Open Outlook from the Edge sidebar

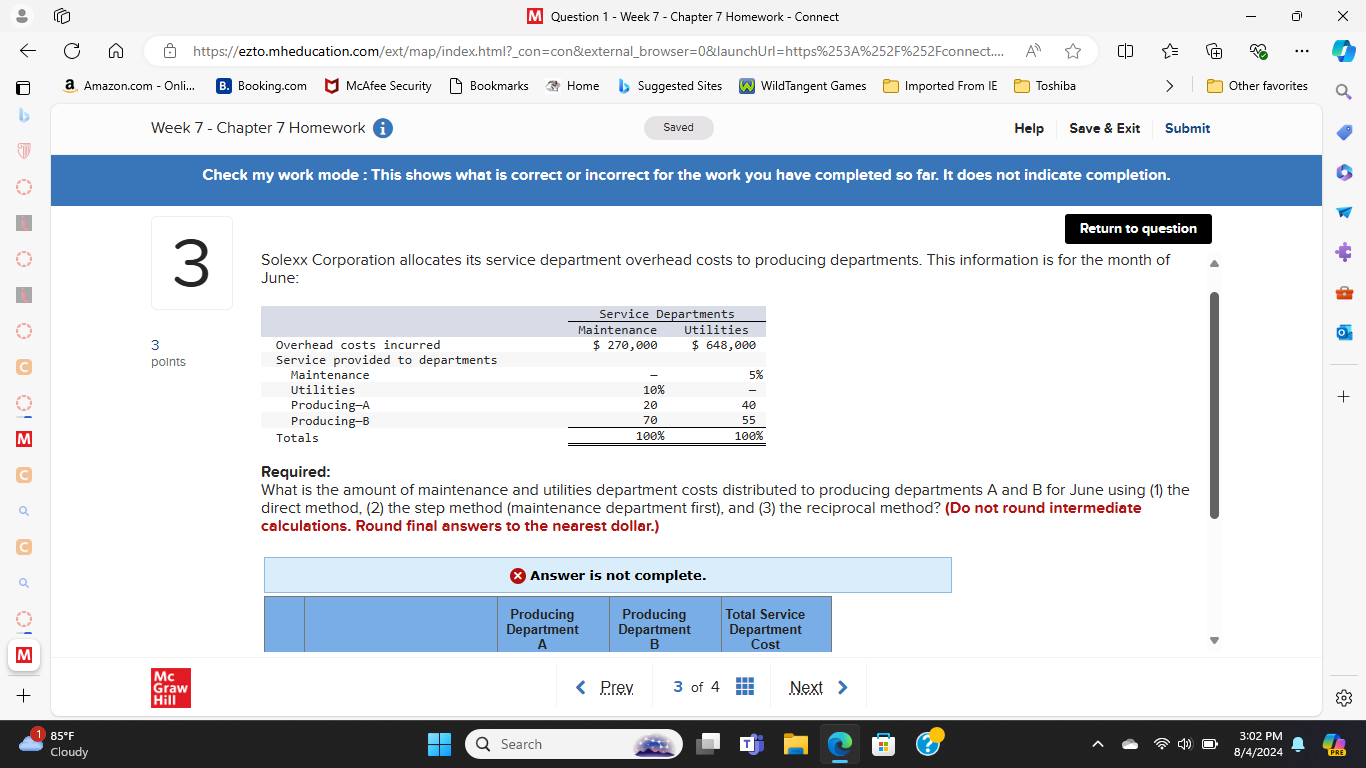(1344, 332)
